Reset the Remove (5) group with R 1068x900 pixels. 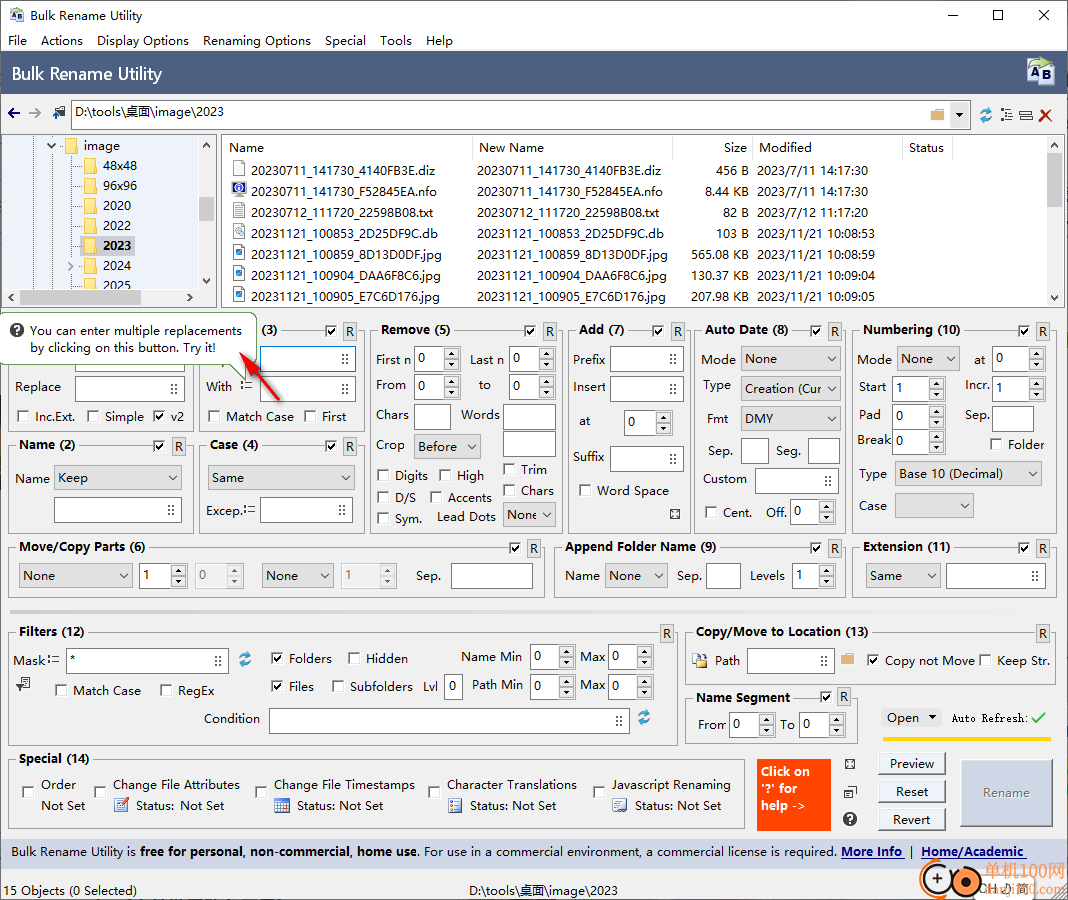[x=550, y=331]
